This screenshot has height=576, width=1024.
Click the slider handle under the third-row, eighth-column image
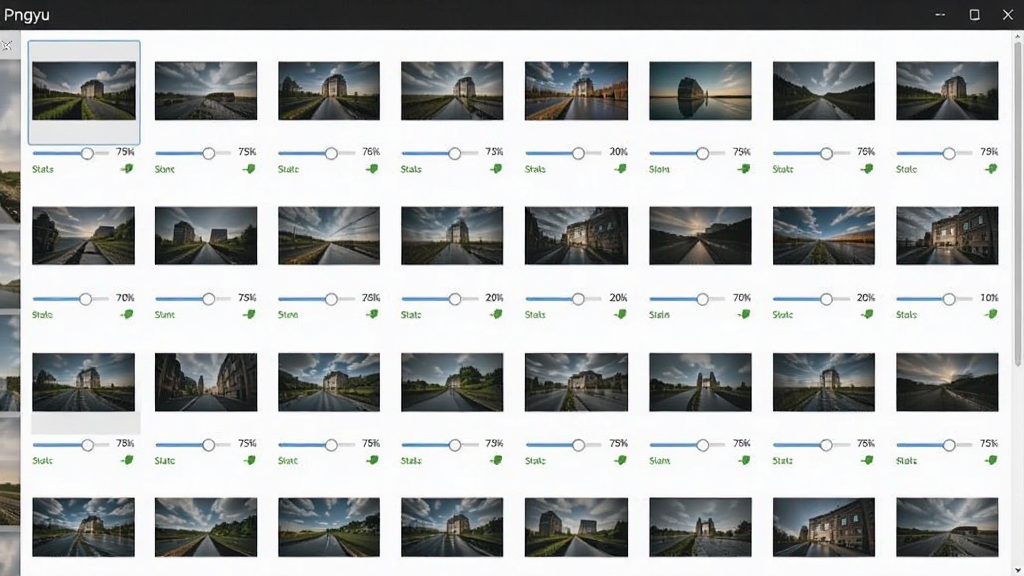[949, 445]
